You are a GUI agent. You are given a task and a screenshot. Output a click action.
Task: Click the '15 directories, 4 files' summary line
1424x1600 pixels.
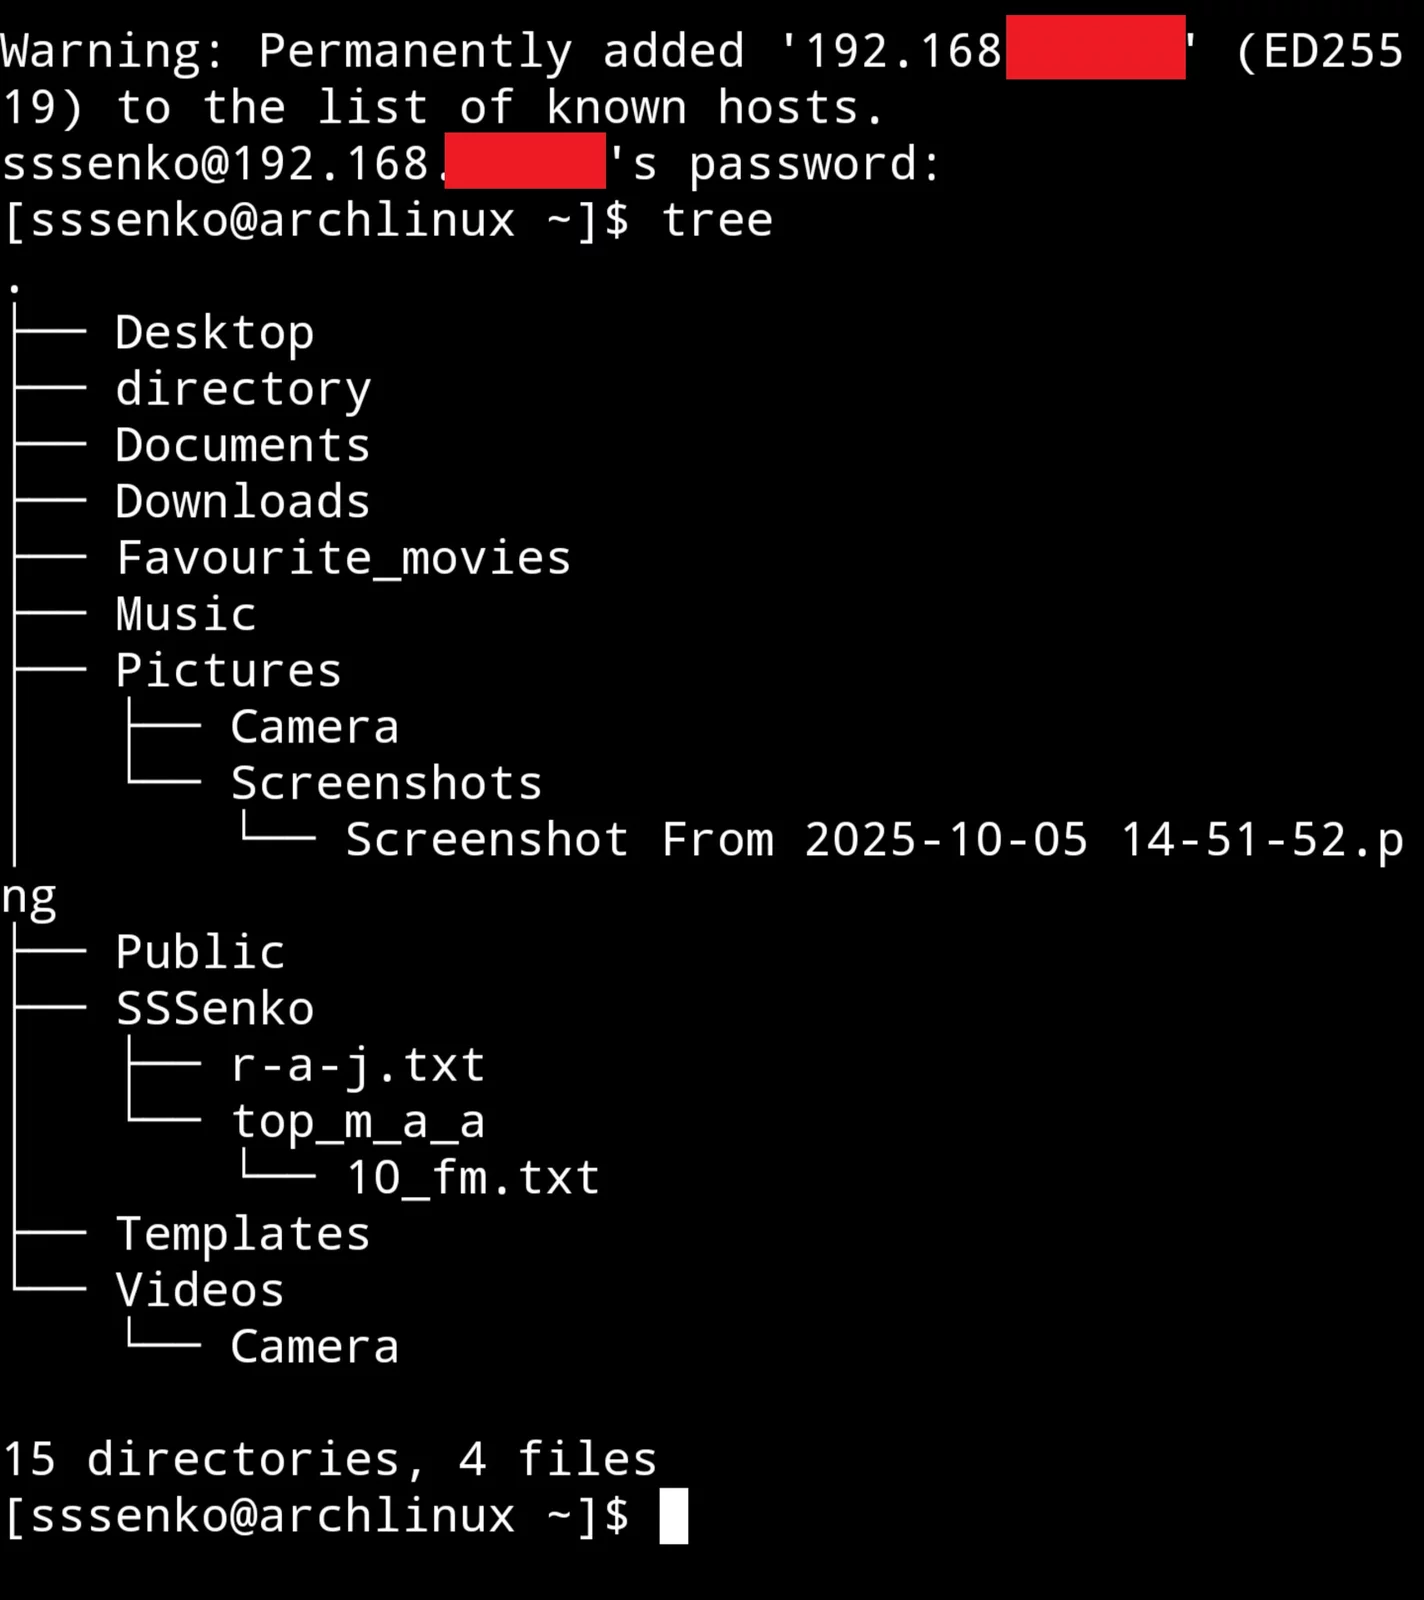pyautogui.click(x=329, y=1459)
